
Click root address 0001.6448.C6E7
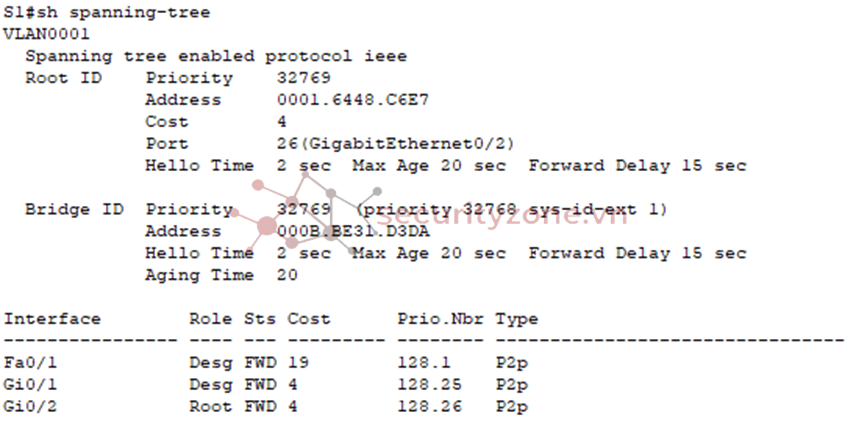pos(353,100)
